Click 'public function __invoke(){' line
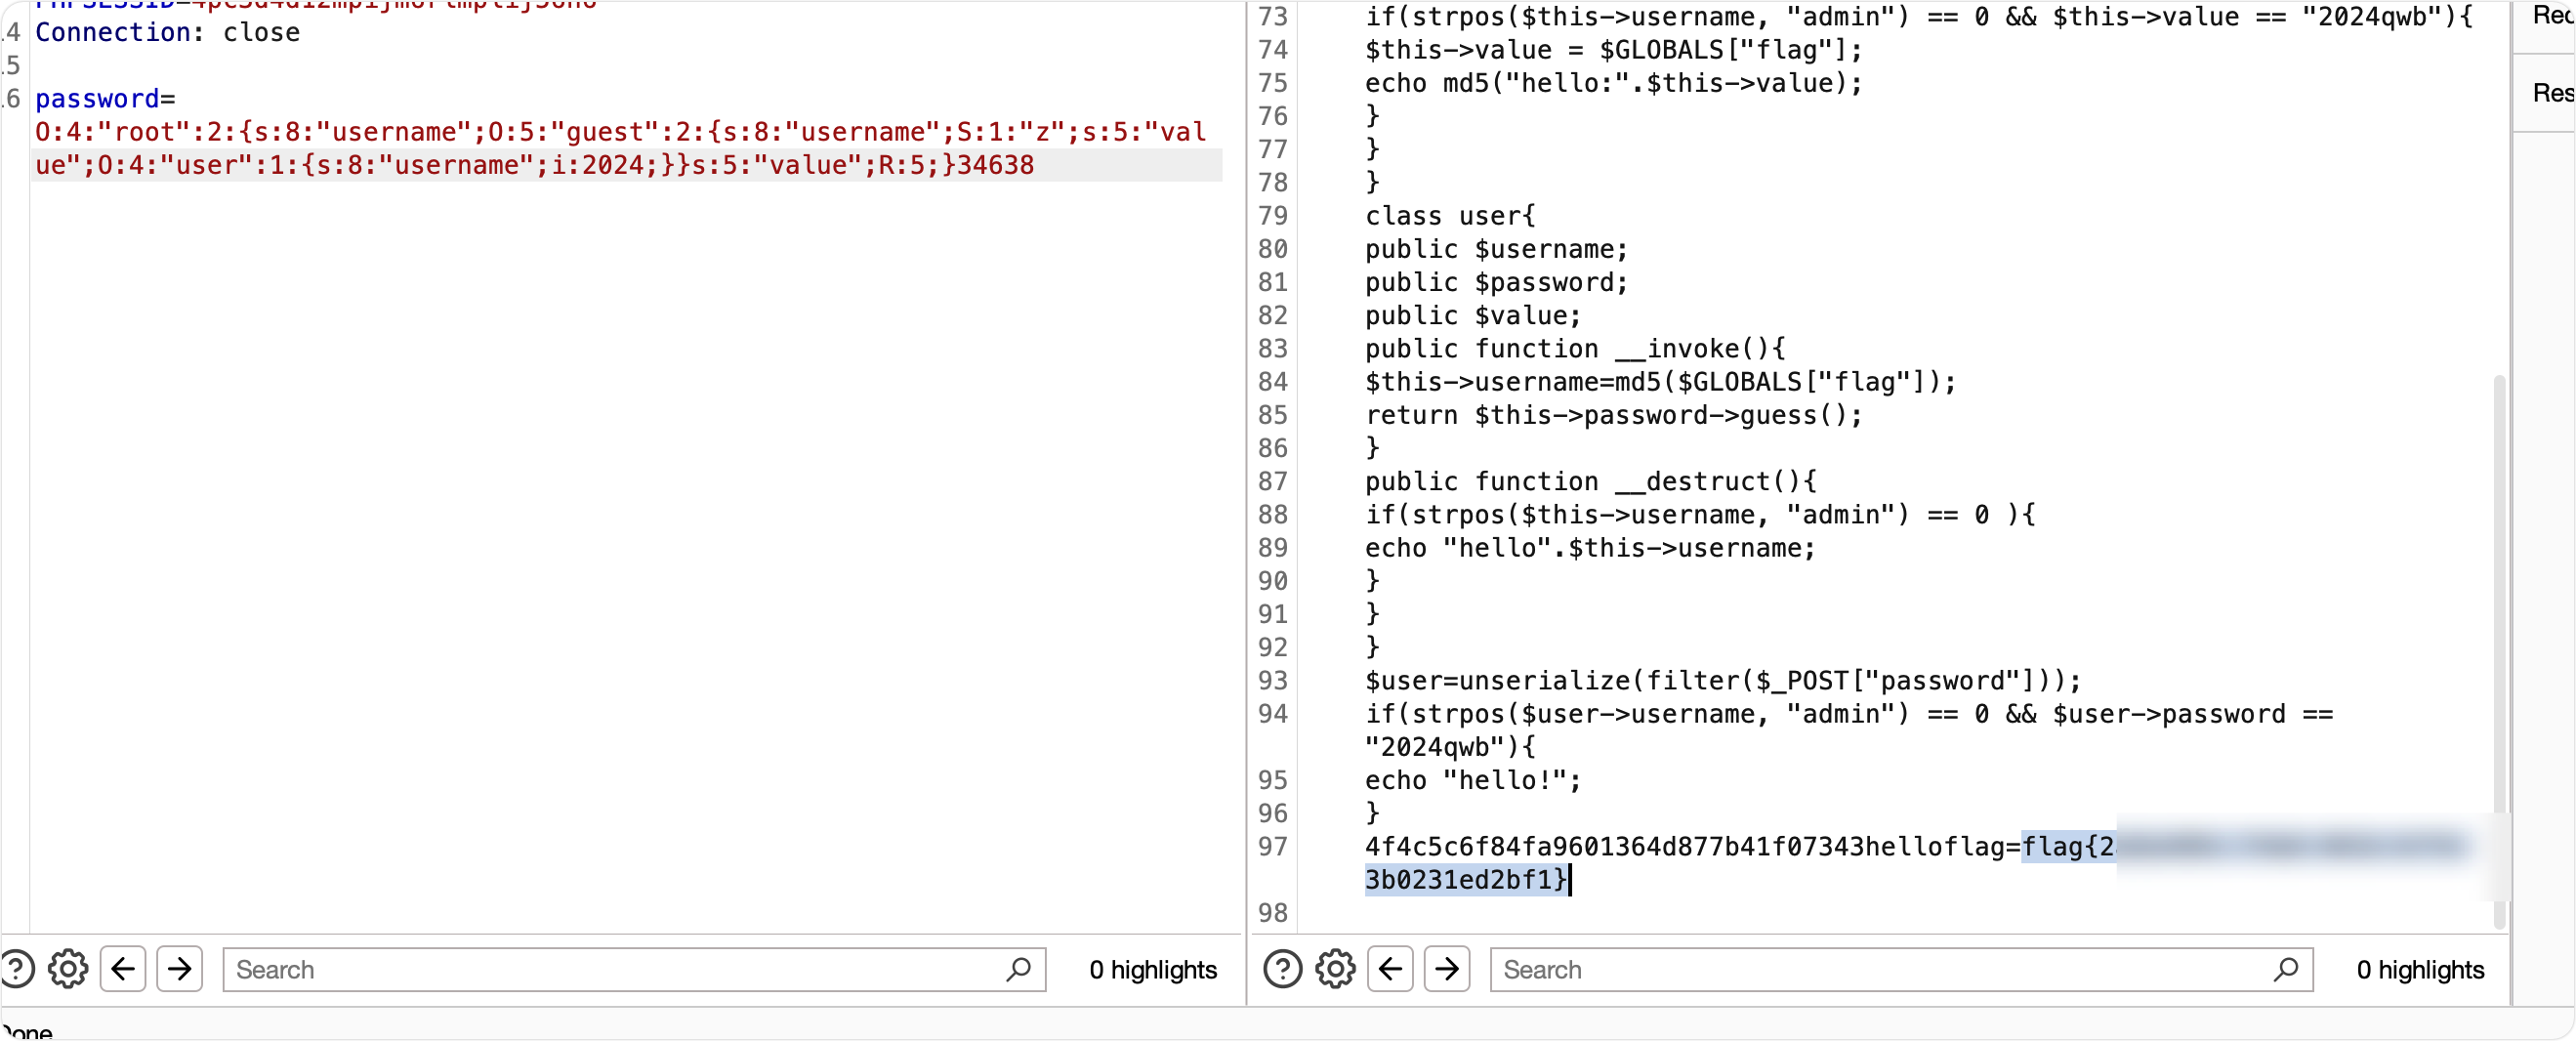Screen dimensions: 2576x1041 pyautogui.click(x=1575, y=349)
